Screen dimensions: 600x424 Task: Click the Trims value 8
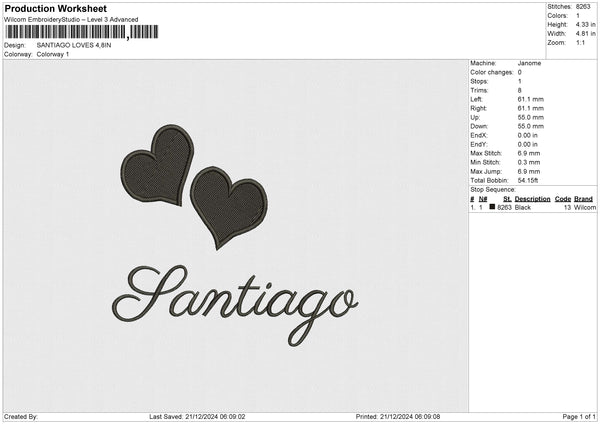point(520,90)
